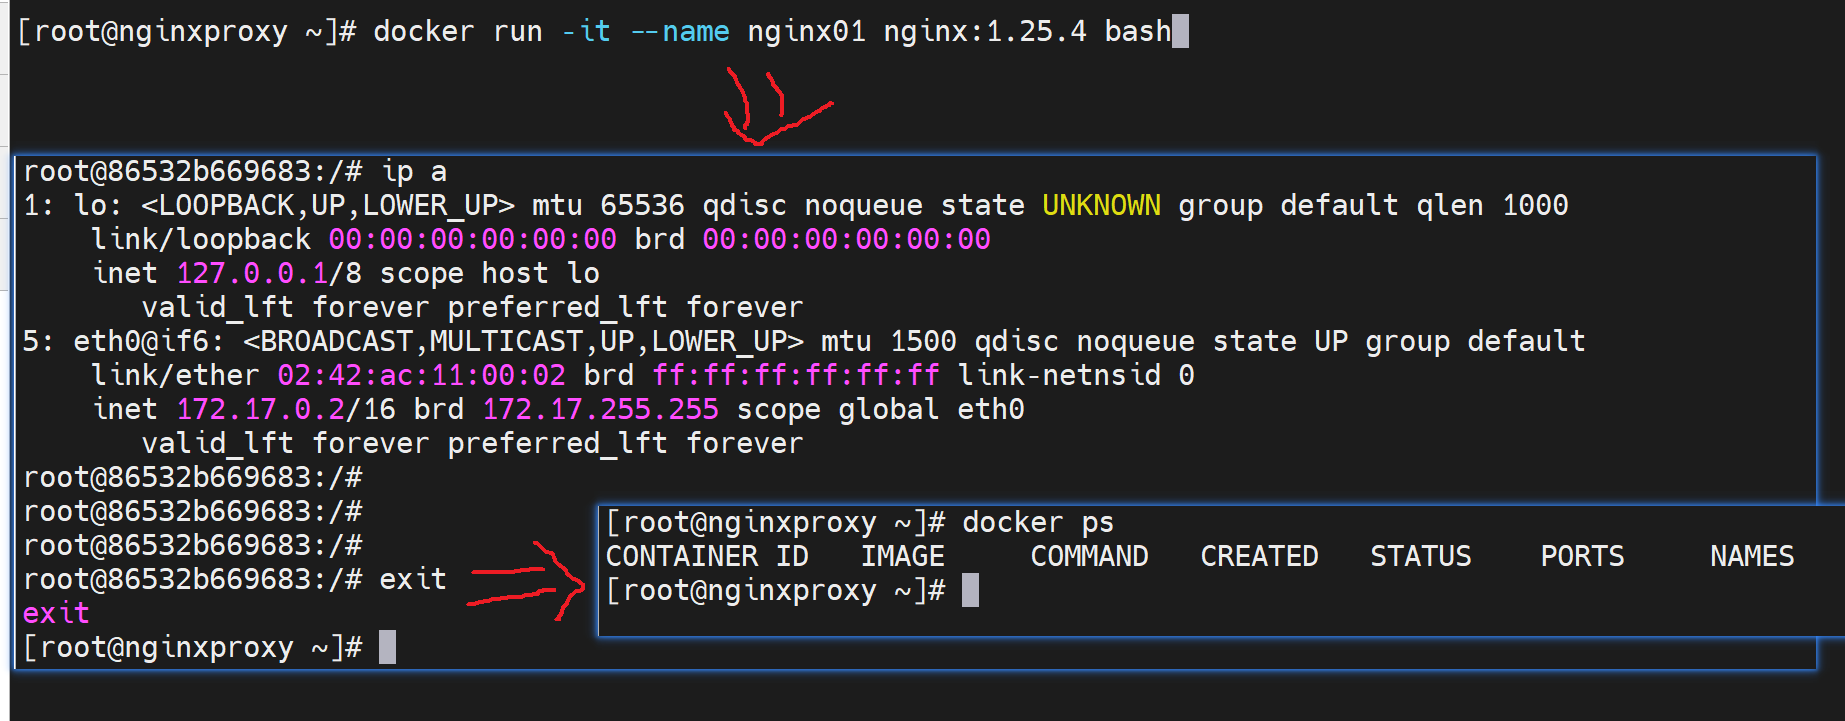Click the CONTAINER ID column header
This screenshot has height=721, width=1845.
(707, 557)
